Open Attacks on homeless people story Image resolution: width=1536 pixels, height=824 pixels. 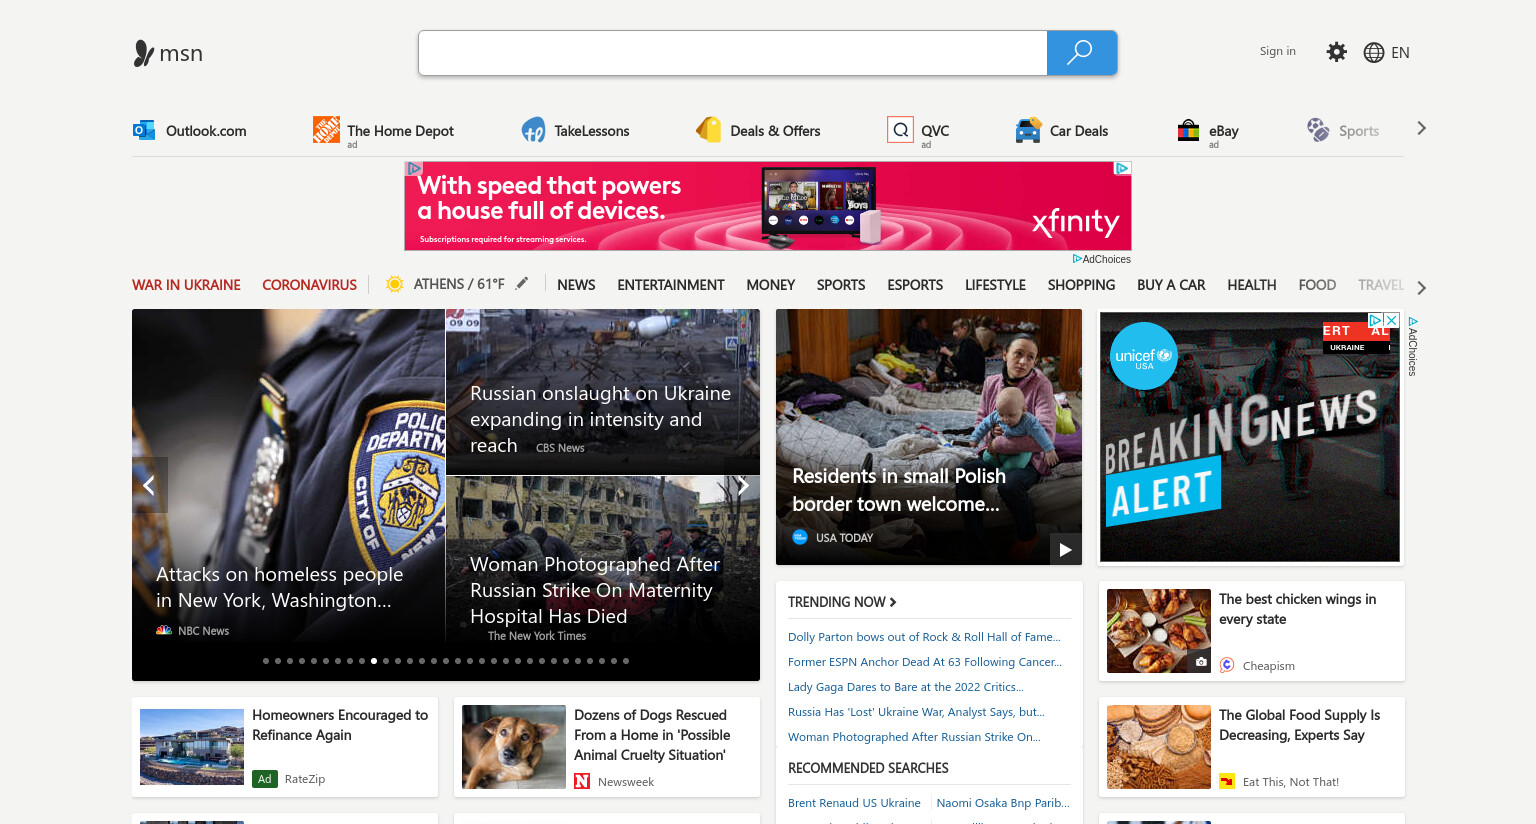coord(279,587)
